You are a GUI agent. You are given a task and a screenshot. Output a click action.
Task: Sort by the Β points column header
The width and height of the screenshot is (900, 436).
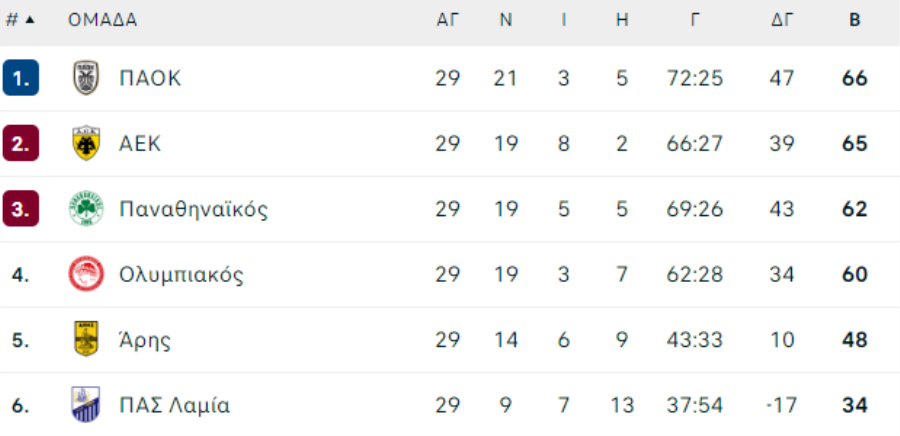[854, 20]
